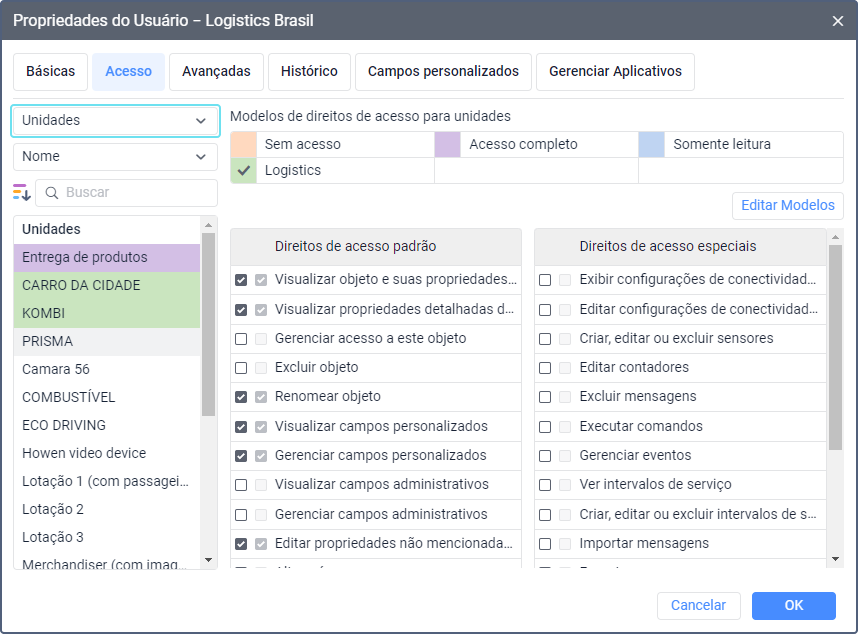Open the Unidades dropdown
The image size is (858, 634).
click(x=116, y=120)
